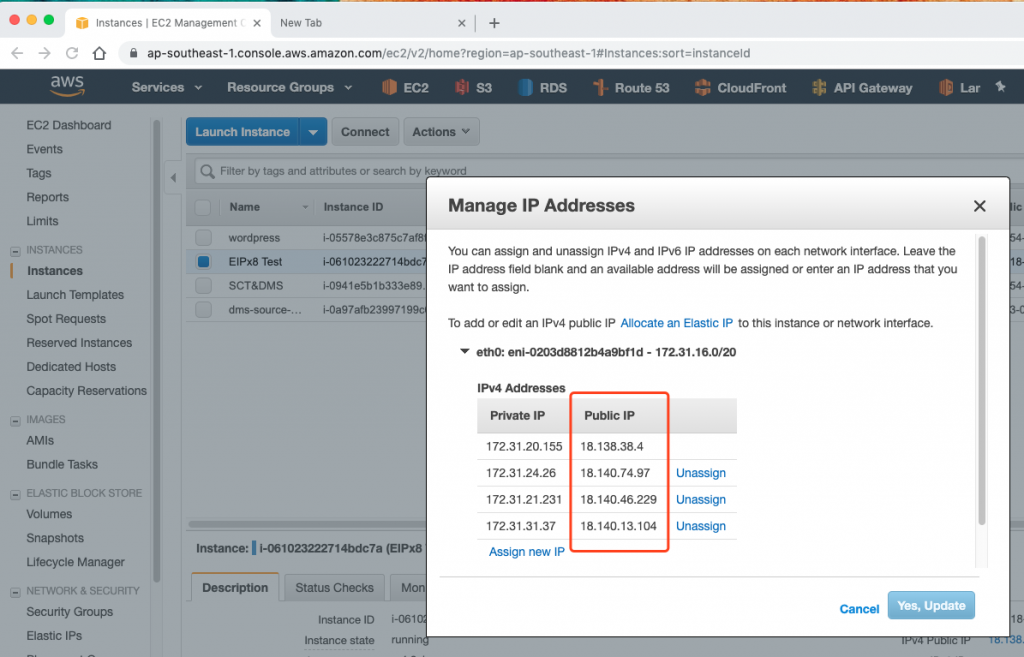Collapse the left navigation panel arrow
Viewport: 1024px width, 657px height.
point(173,177)
